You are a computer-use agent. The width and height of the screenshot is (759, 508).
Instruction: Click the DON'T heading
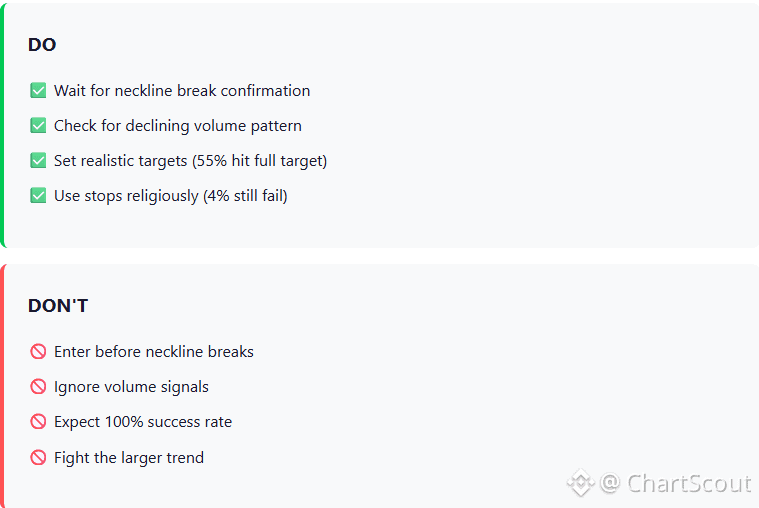point(58,306)
